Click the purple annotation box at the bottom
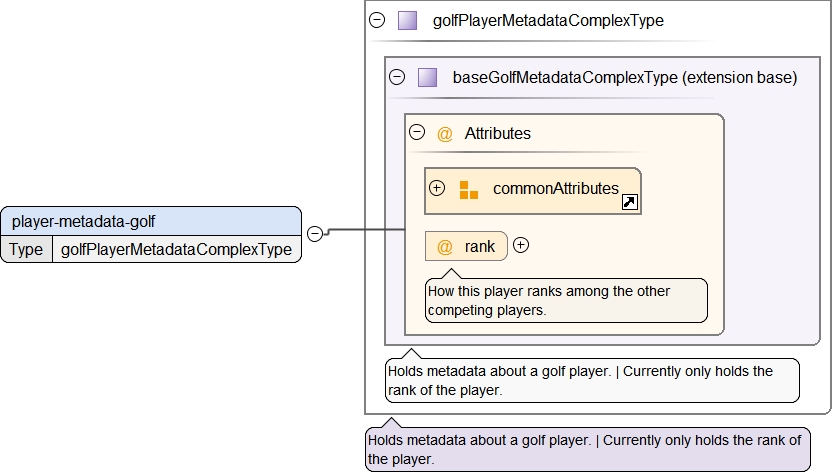 [587, 449]
